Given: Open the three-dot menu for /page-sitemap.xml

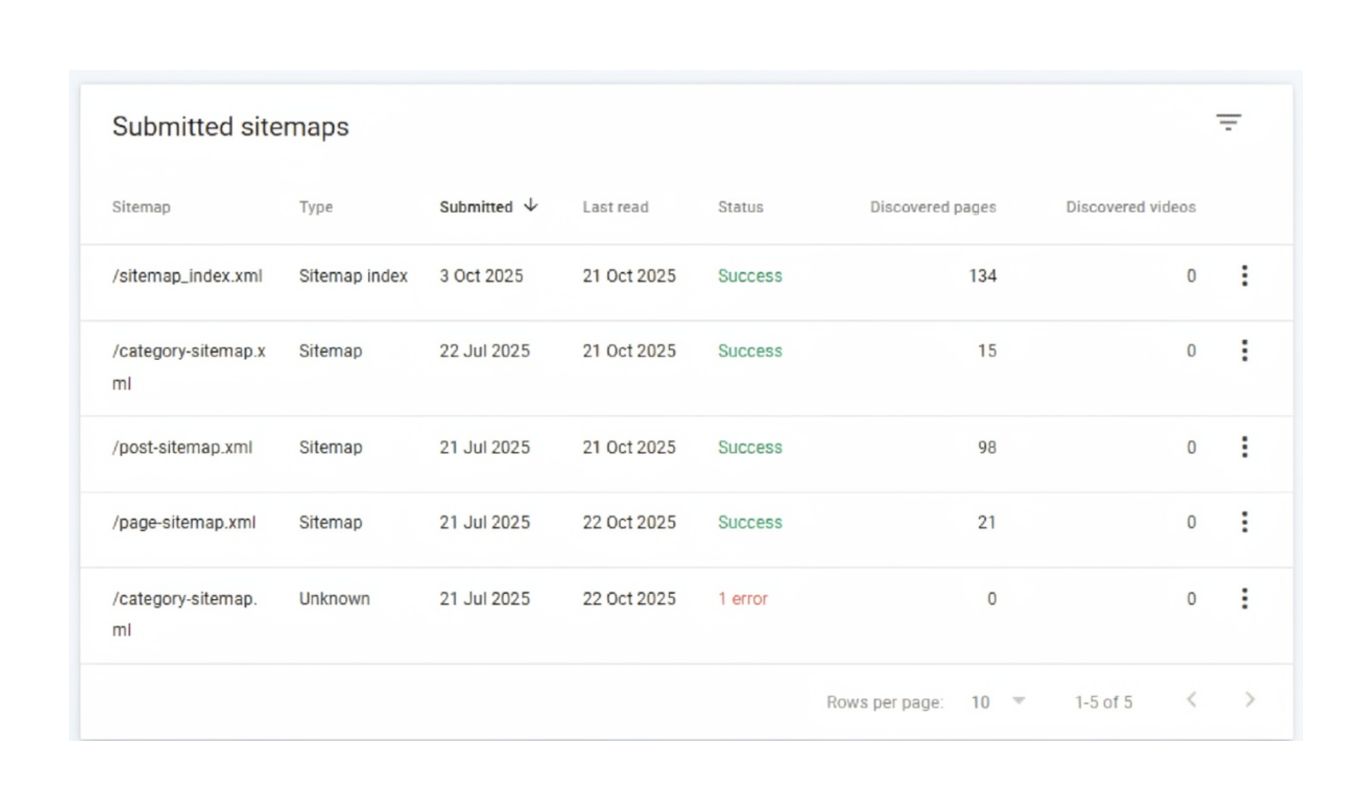Looking at the screenshot, I should tap(1244, 521).
